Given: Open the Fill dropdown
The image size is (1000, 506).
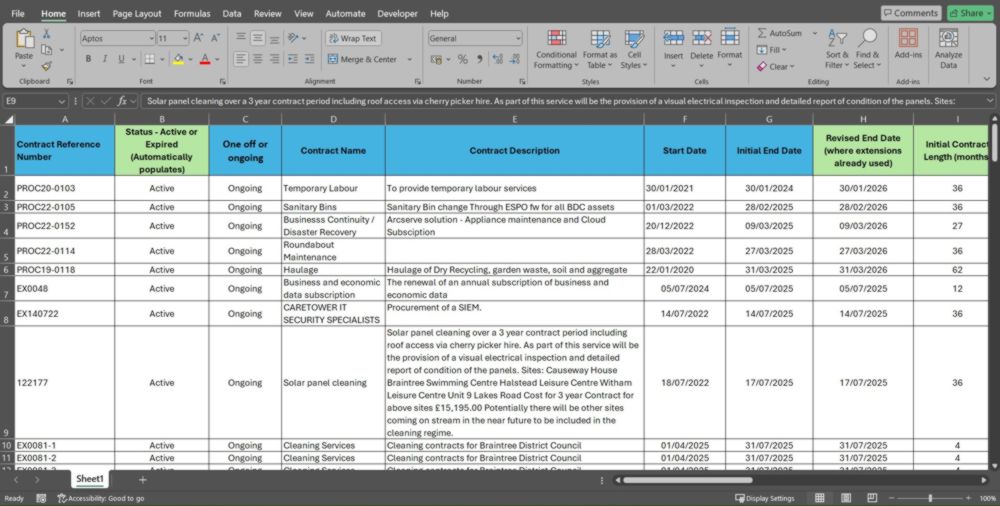Looking at the screenshot, I should [772, 50].
